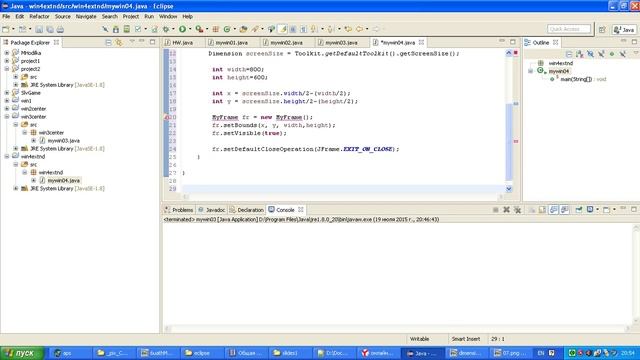The image size is (640, 360).
Task: Minimize the Package Explorer view
Action: (142, 42)
